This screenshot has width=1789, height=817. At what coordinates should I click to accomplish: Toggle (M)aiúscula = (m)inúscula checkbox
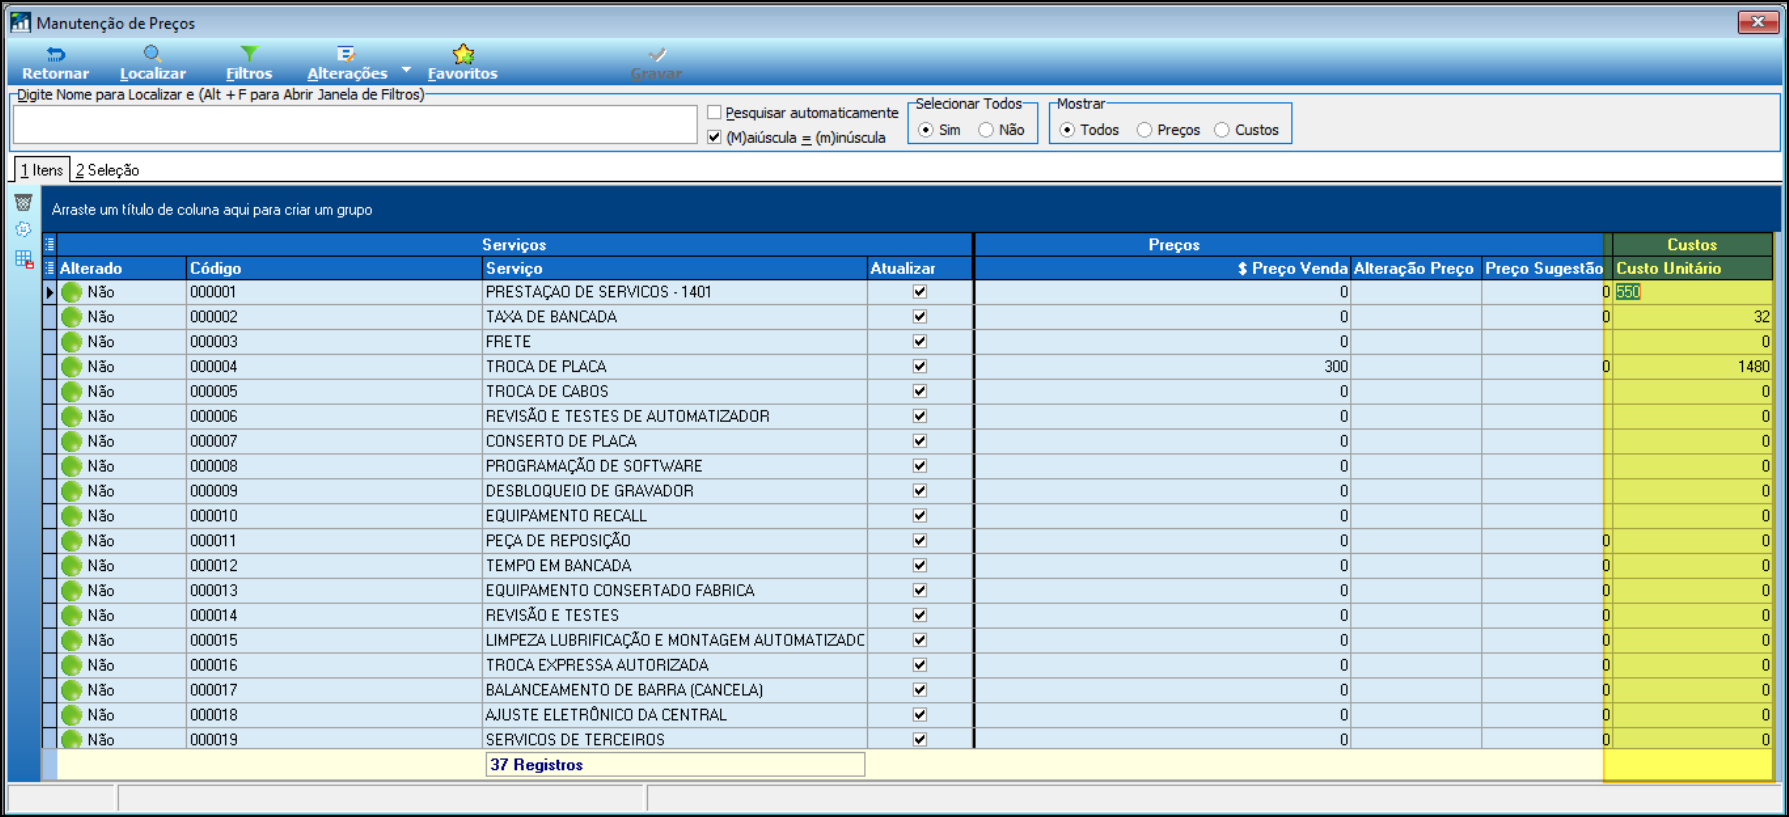714,137
